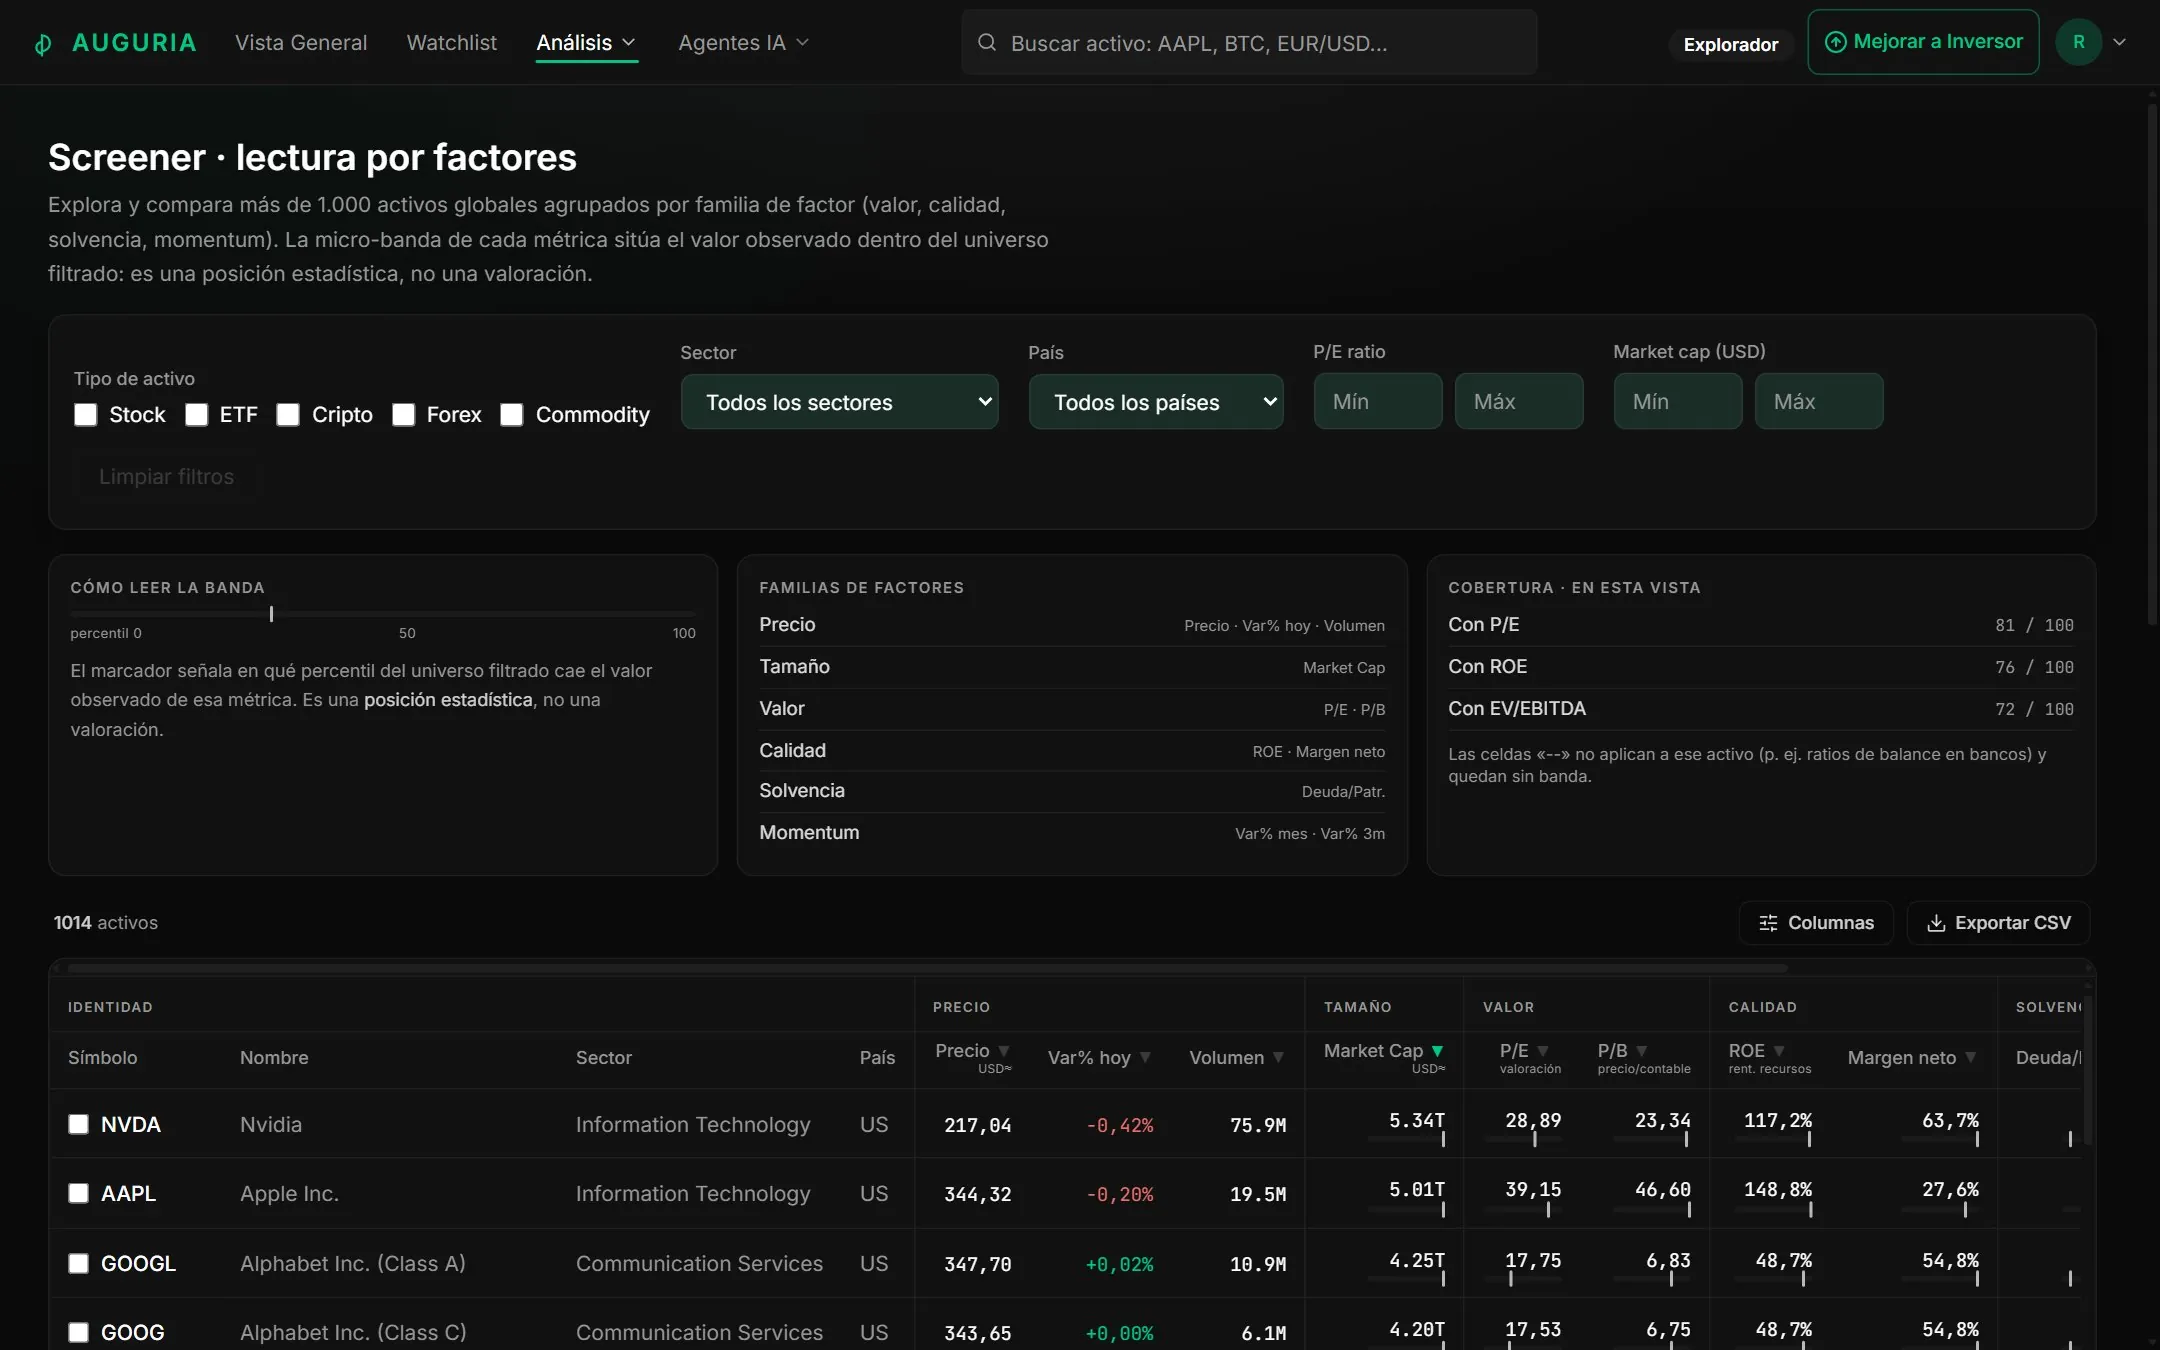Select the AAPL row checkbox
2160x1350 pixels.
78,1193
